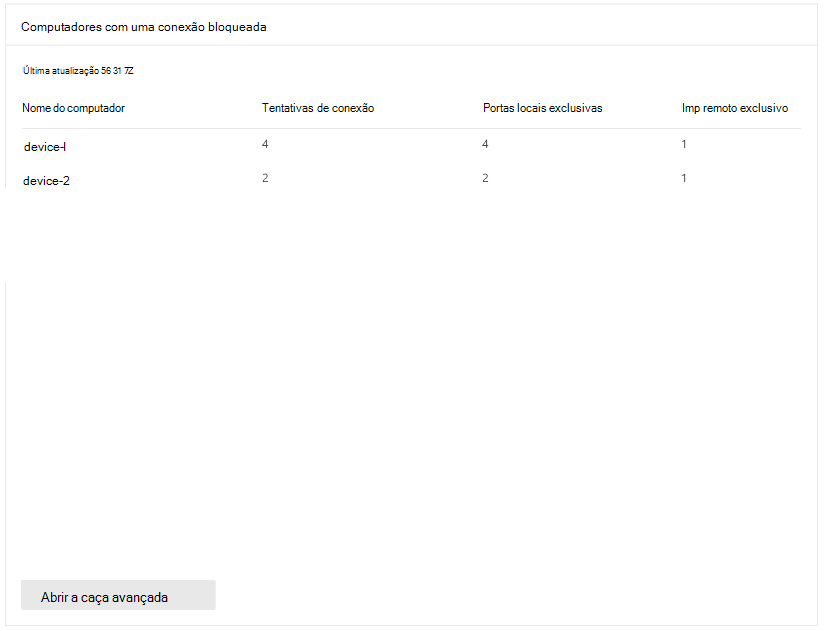Image resolution: width=824 pixels, height=631 pixels.
Task: Select the device-2 computer name
Action: tap(46, 181)
